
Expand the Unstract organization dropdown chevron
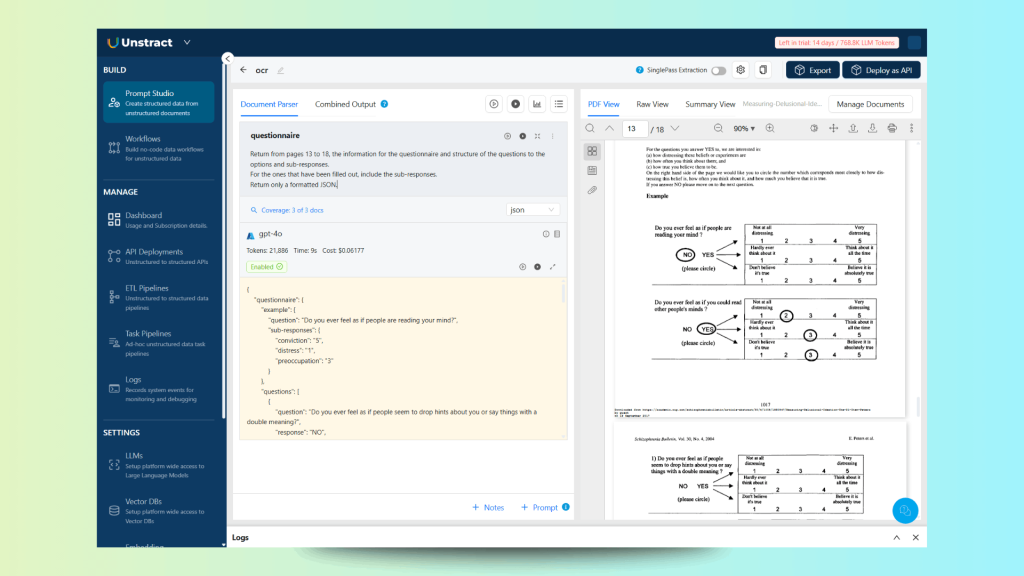tap(187, 42)
